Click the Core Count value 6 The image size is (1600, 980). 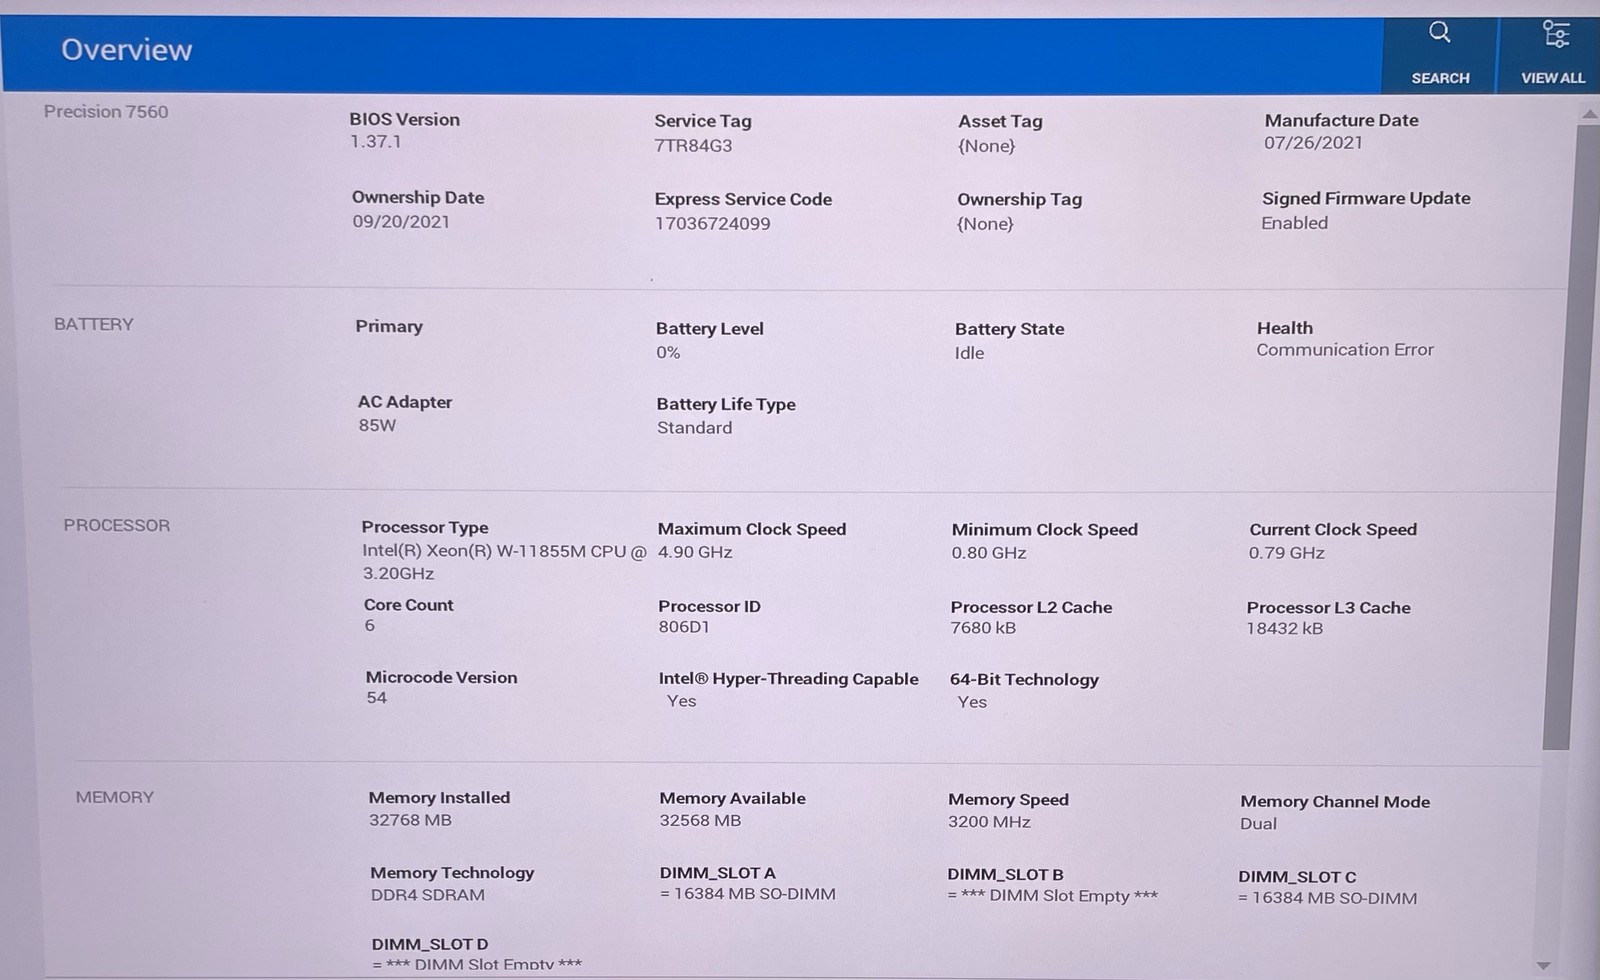pos(370,626)
